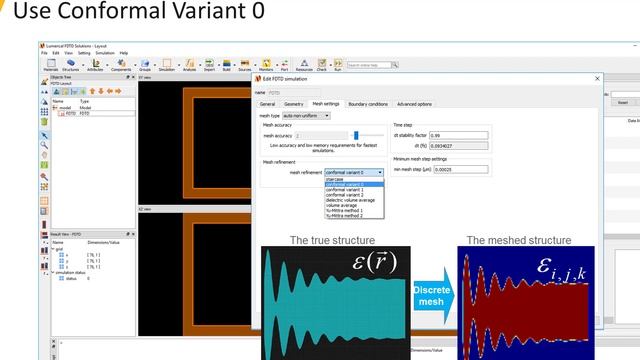640x360 pixels.
Task: Select the FDTD row in Objects Tree
Action: 96,113
